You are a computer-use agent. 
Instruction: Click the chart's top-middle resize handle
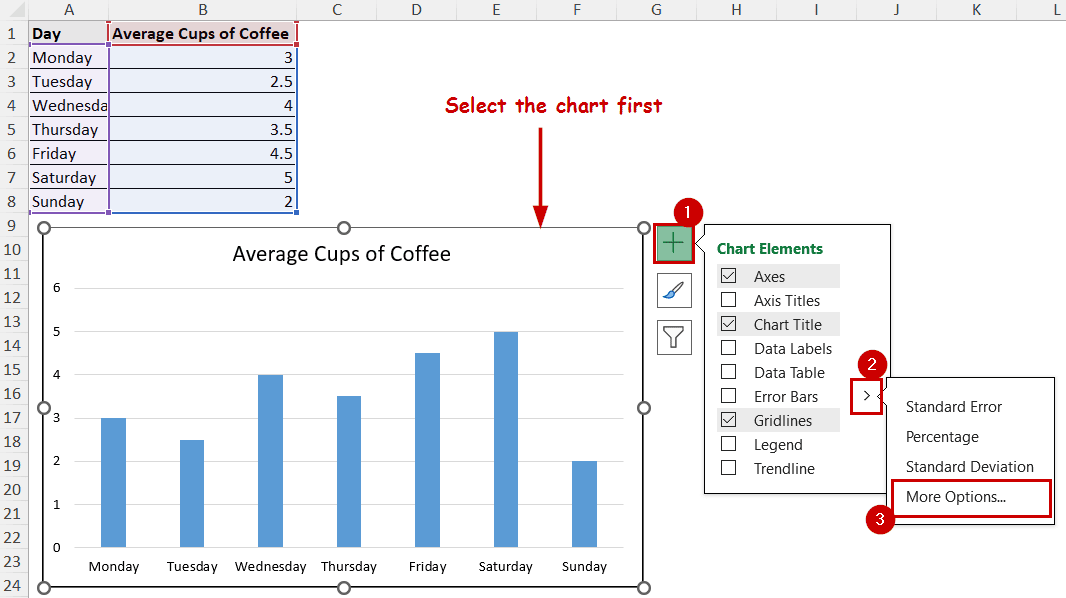[x=344, y=228]
